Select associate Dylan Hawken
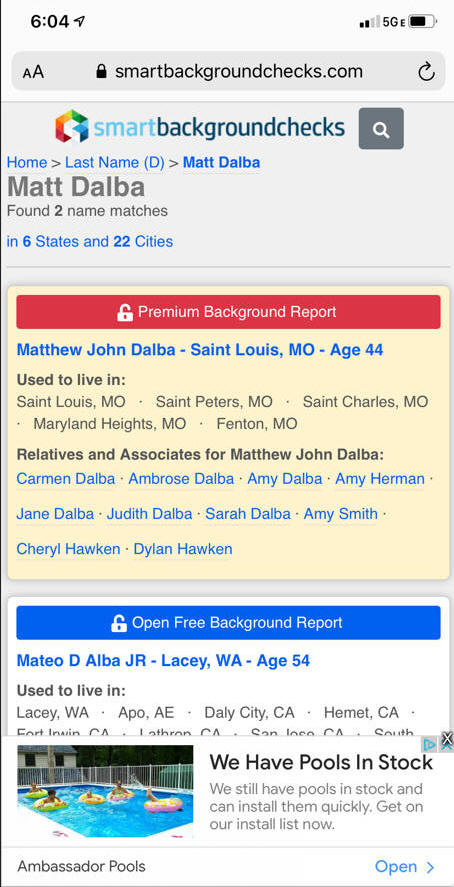454x887 pixels. pos(183,549)
